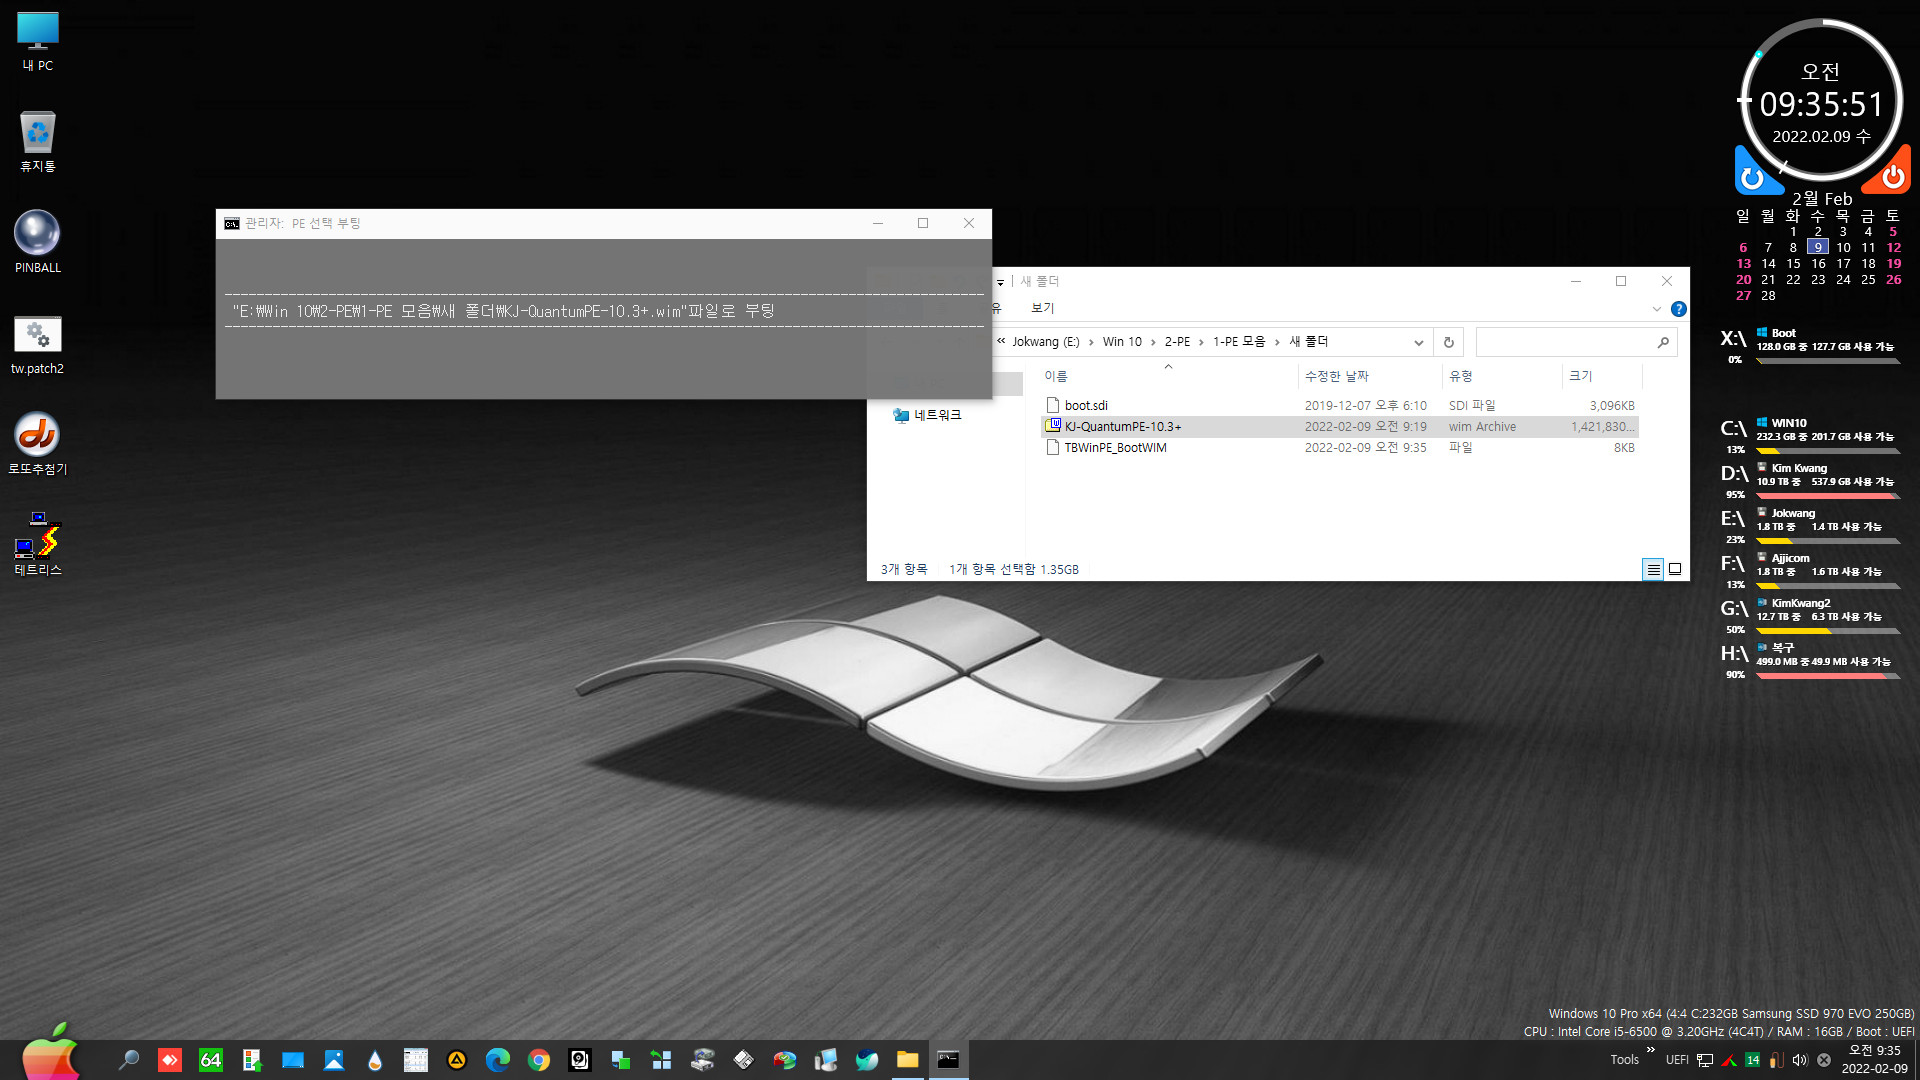1920x1080 pixels.
Task: Open the green 64 taskbar icon
Action: [211, 1060]
